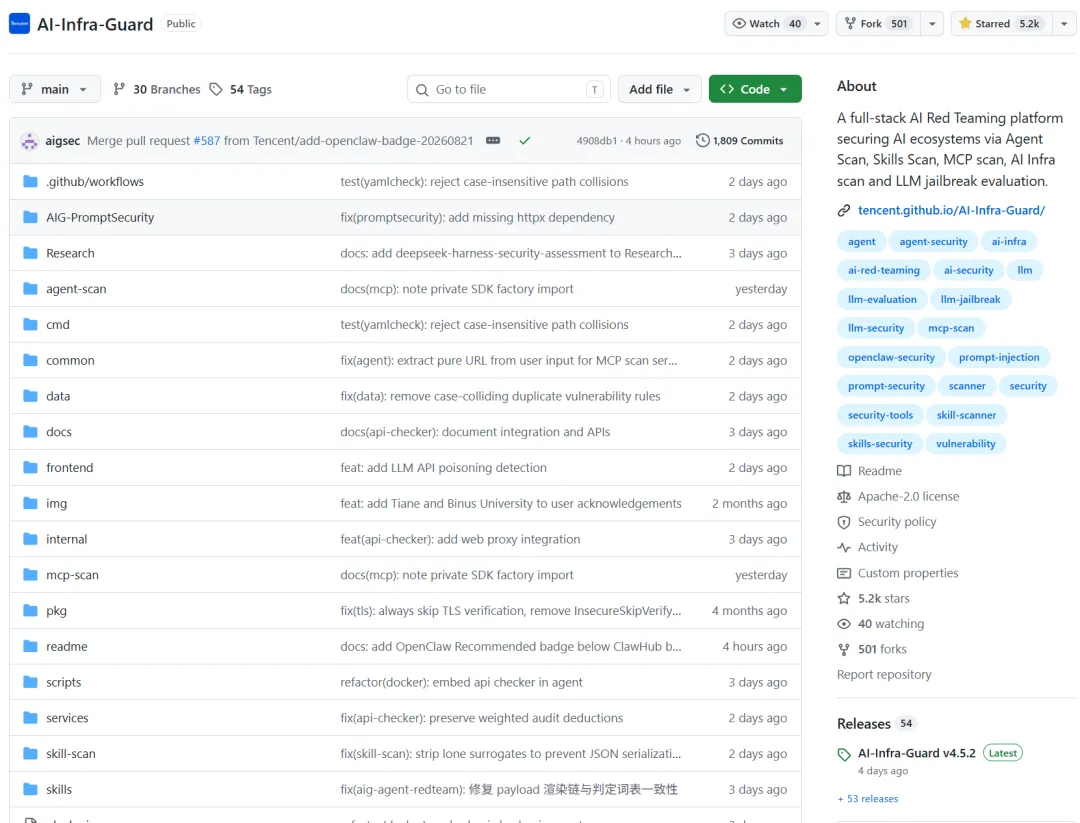Click the ai-red-teaming topic tag

884,271
